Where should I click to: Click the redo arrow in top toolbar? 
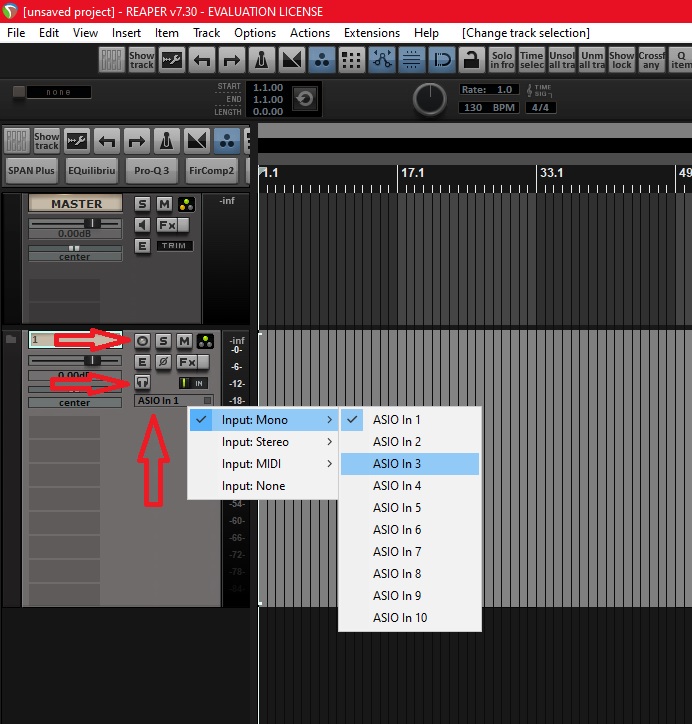pos(231,60)
